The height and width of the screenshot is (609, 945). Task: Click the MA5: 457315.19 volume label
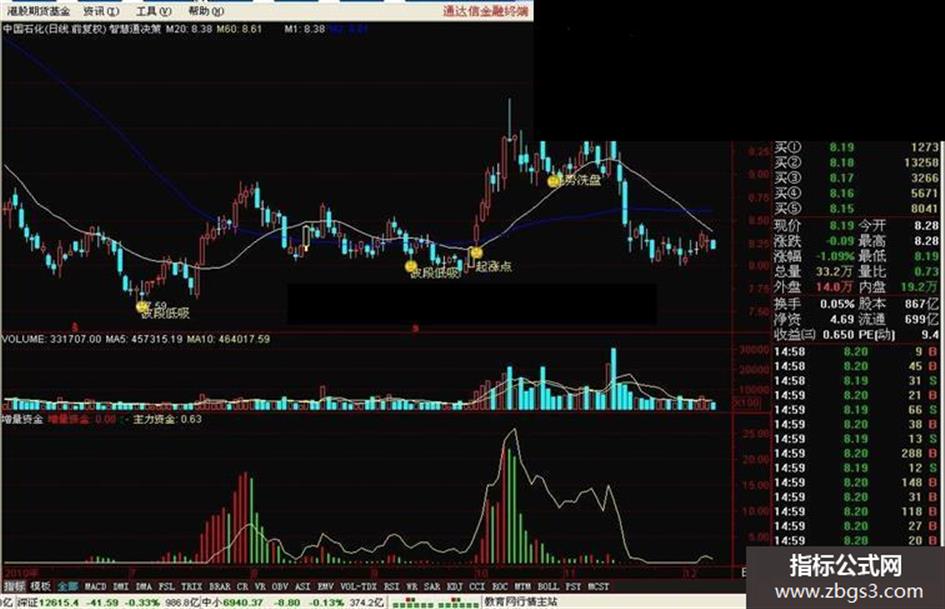pos(144,339)
